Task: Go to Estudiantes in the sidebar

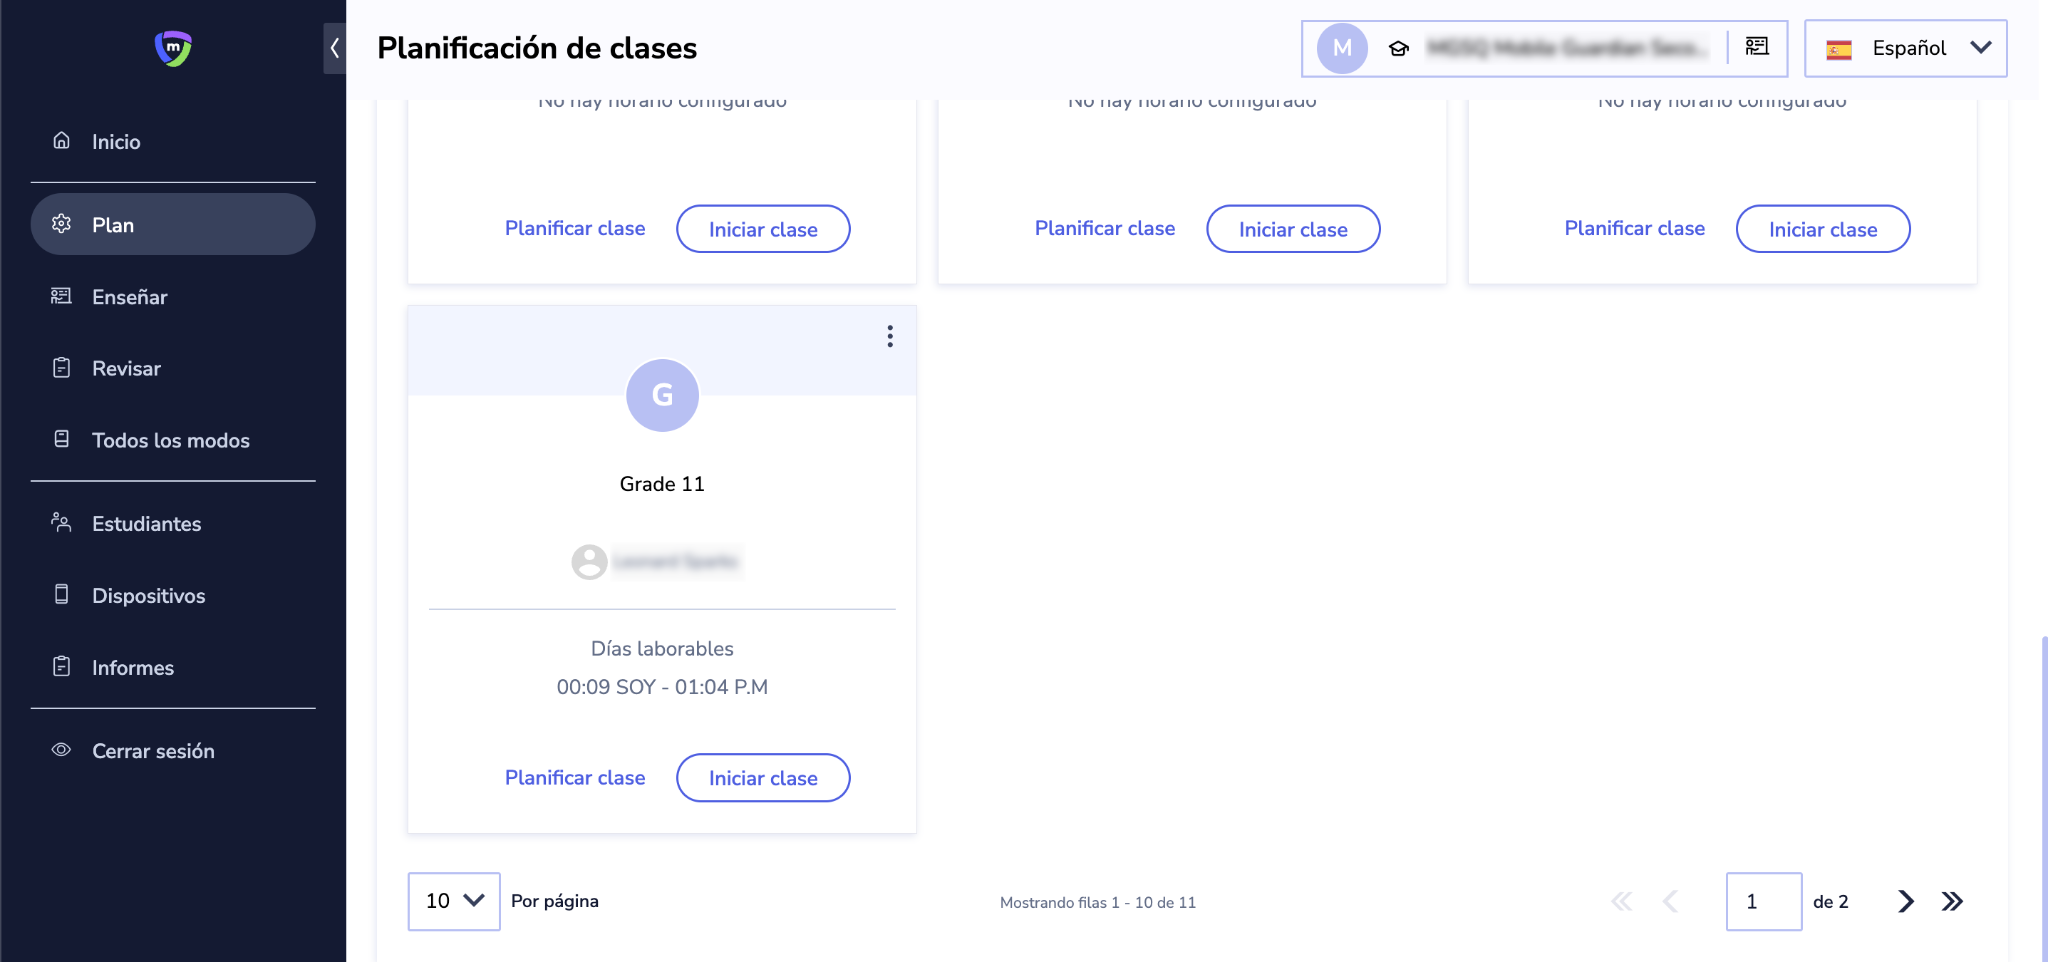Action: 146,524
